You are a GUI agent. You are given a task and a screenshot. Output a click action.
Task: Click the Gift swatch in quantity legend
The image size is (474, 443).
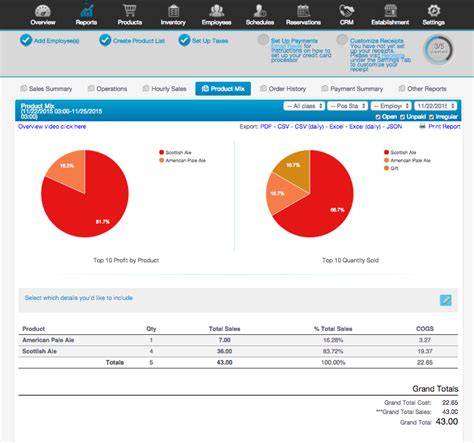click(x=386, y=168)
